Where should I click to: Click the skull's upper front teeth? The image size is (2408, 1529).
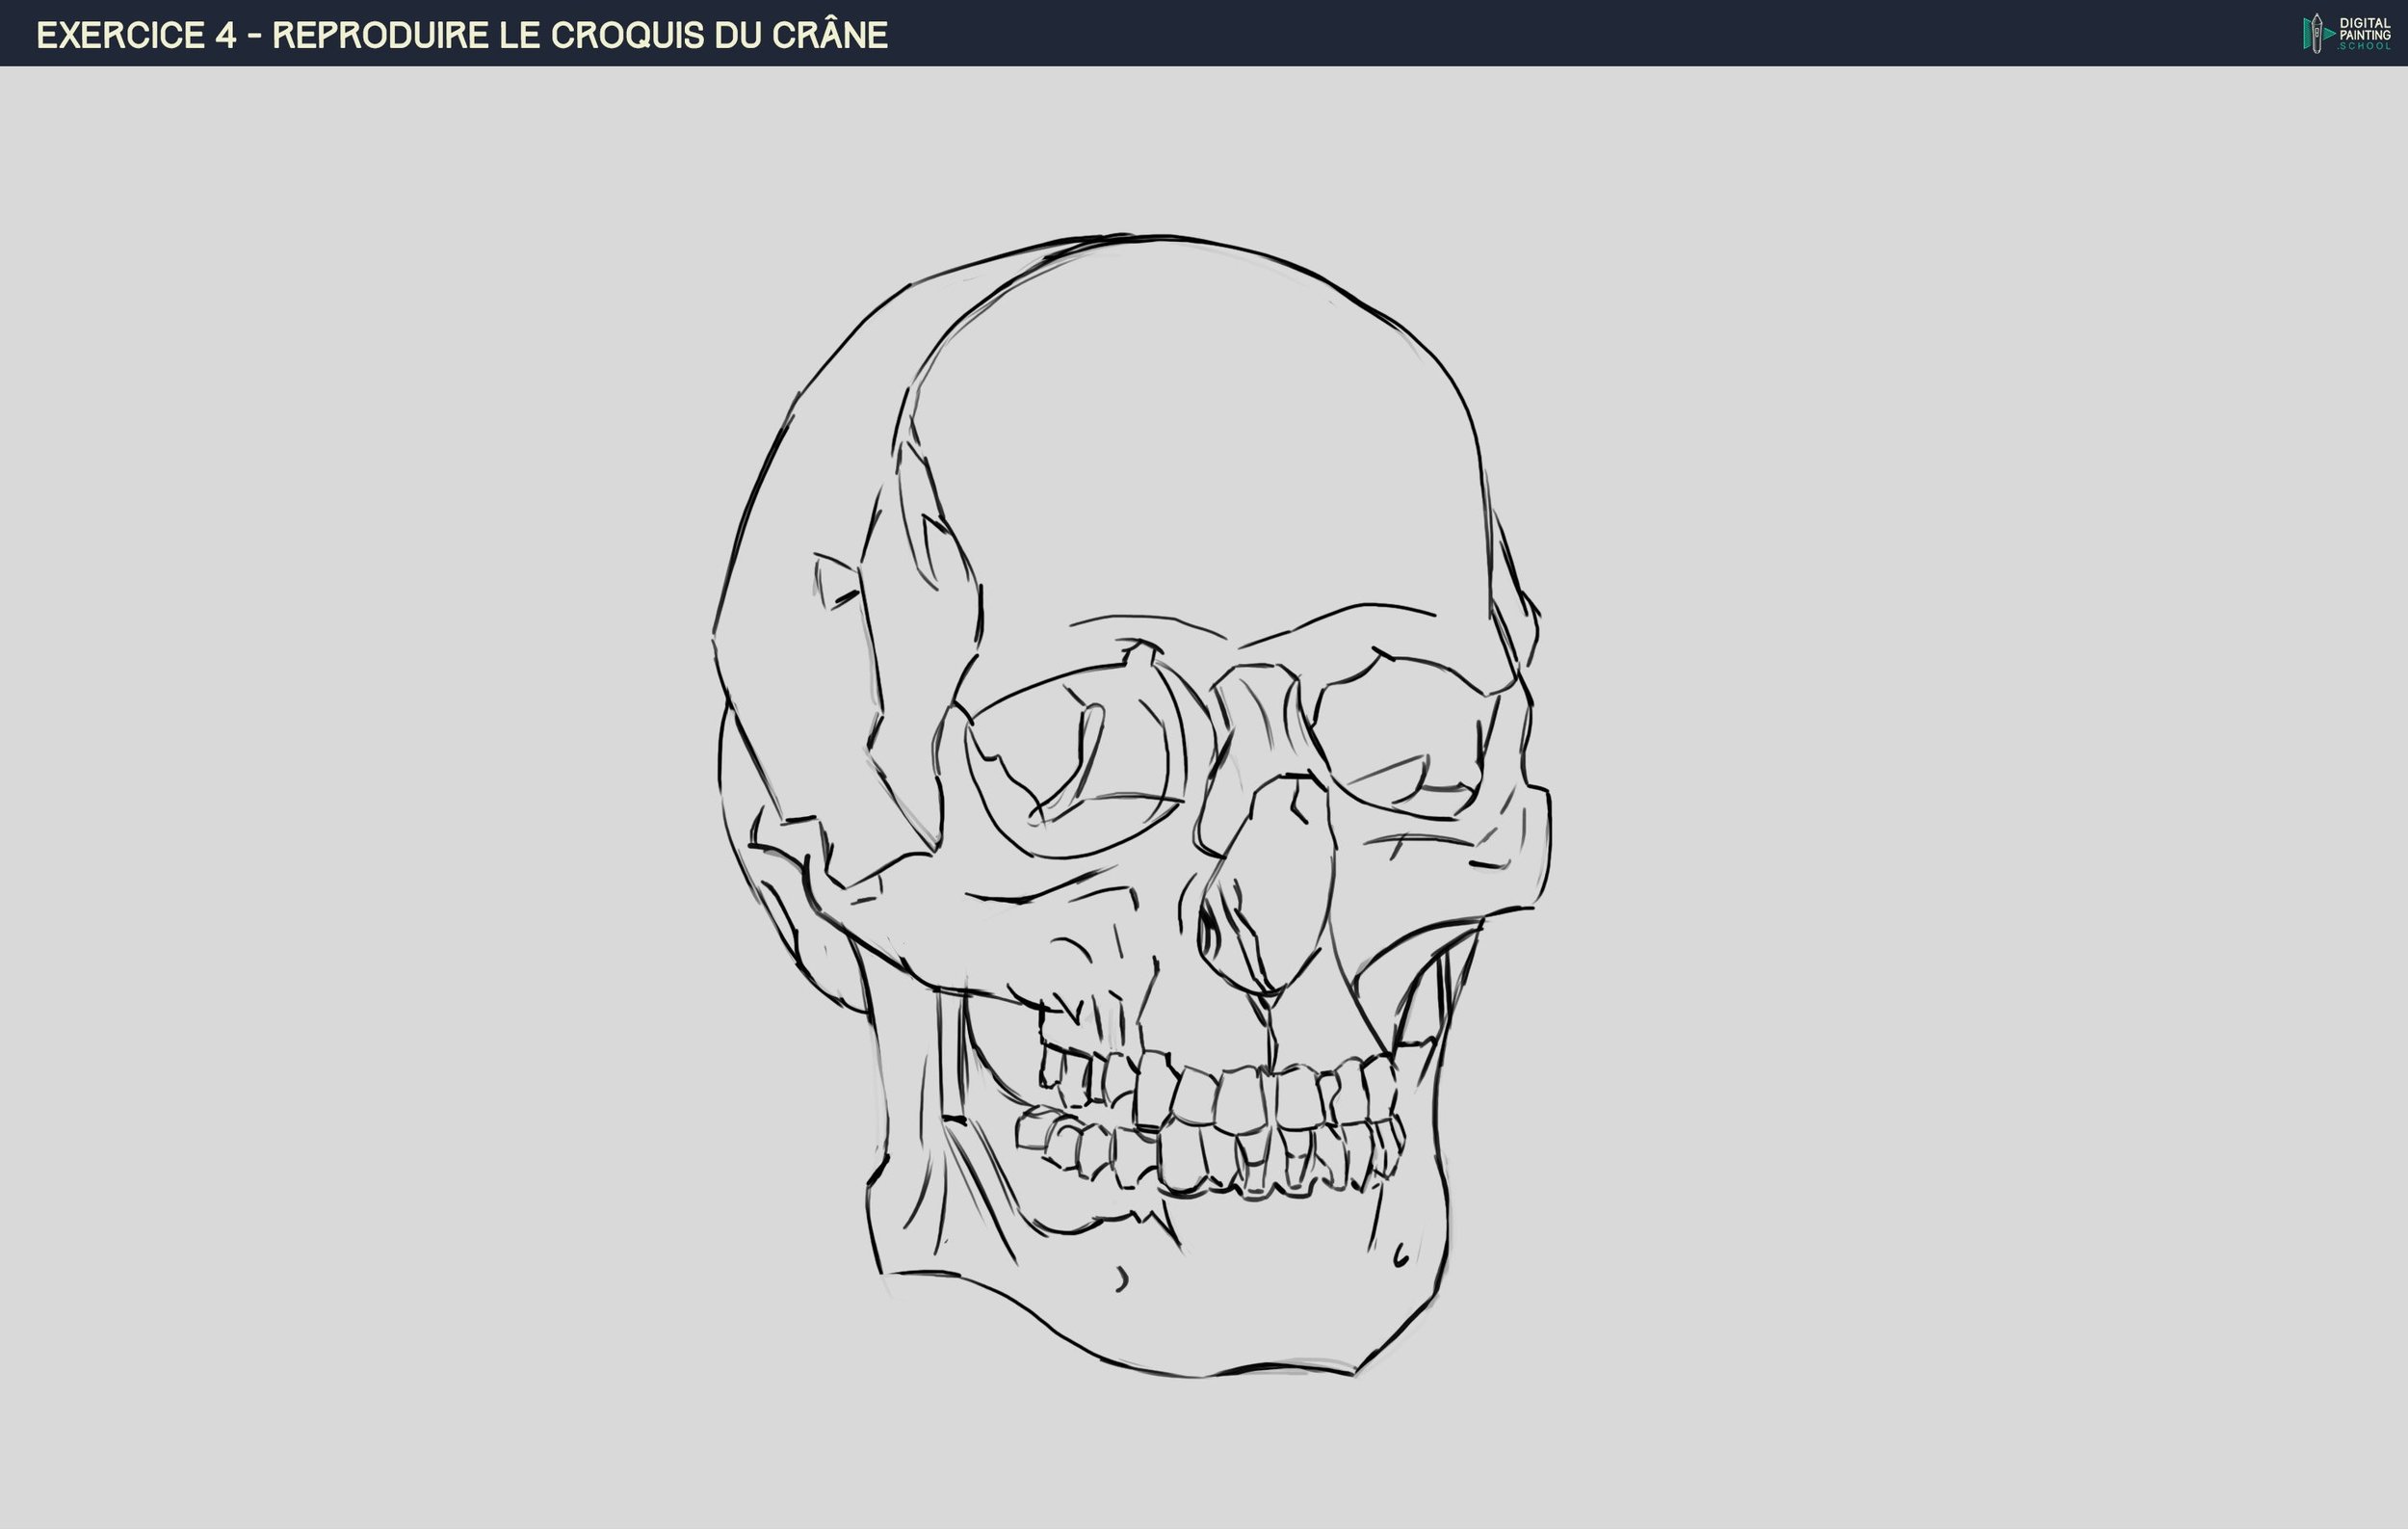click(x=1240, y=1098)
